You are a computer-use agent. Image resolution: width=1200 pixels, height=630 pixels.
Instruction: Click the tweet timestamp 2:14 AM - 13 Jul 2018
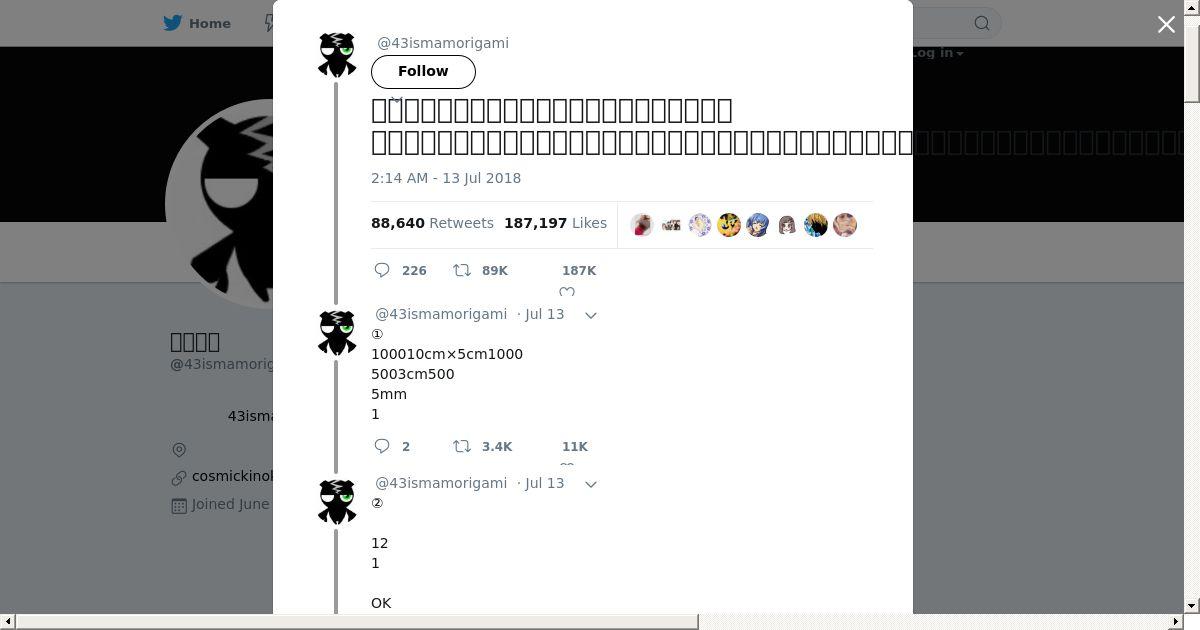pyautogui.click(x=446, y=178)
